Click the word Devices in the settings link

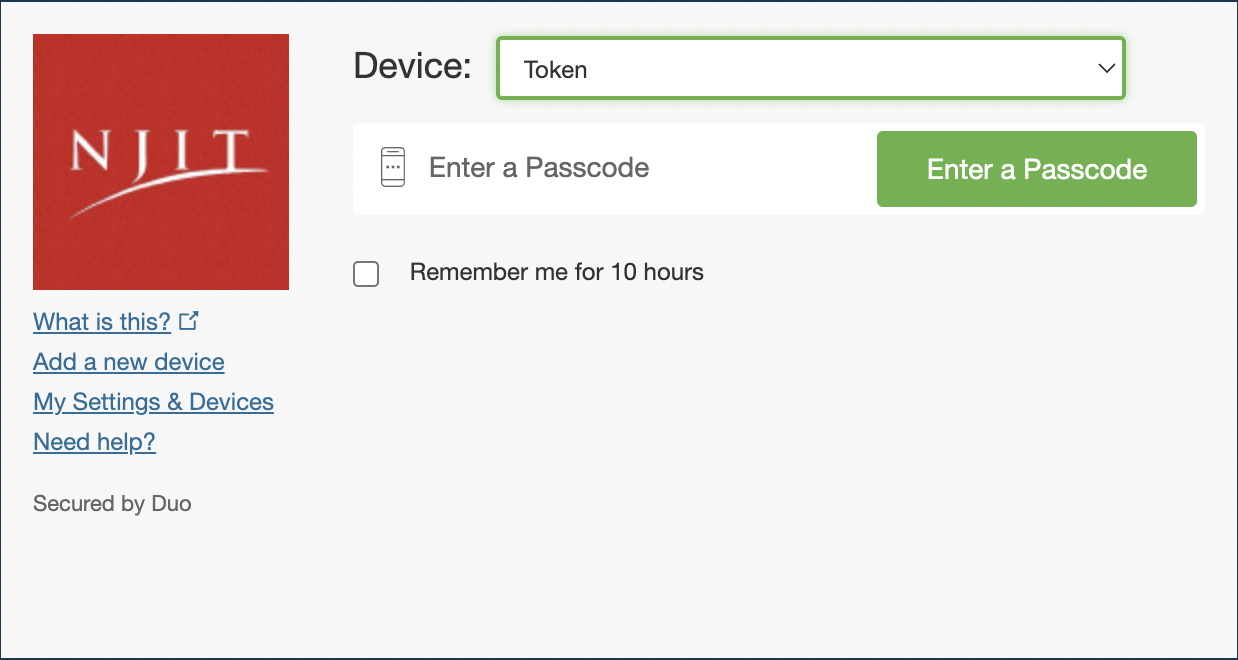231,402
